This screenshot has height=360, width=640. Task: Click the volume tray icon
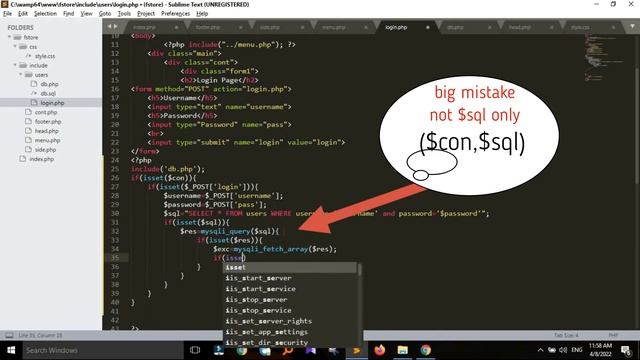pos(563,350)
